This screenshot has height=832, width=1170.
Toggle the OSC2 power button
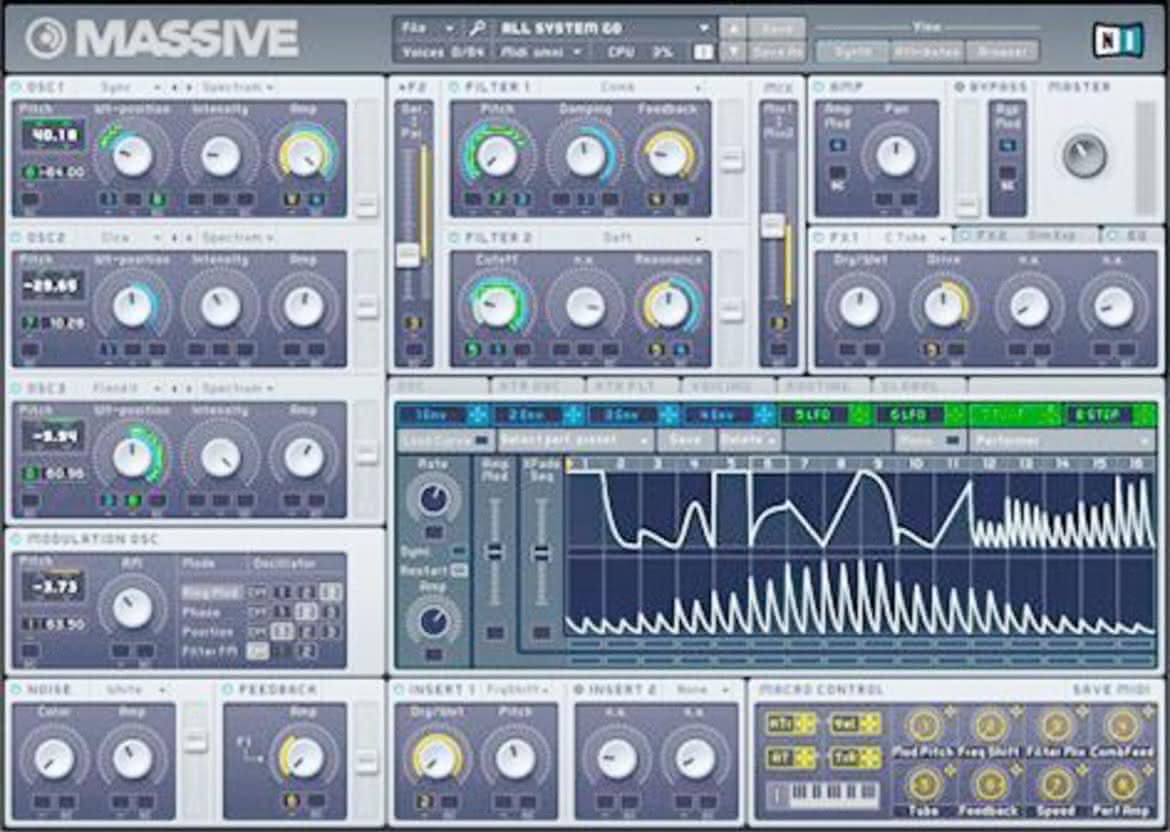click(16, 238)
